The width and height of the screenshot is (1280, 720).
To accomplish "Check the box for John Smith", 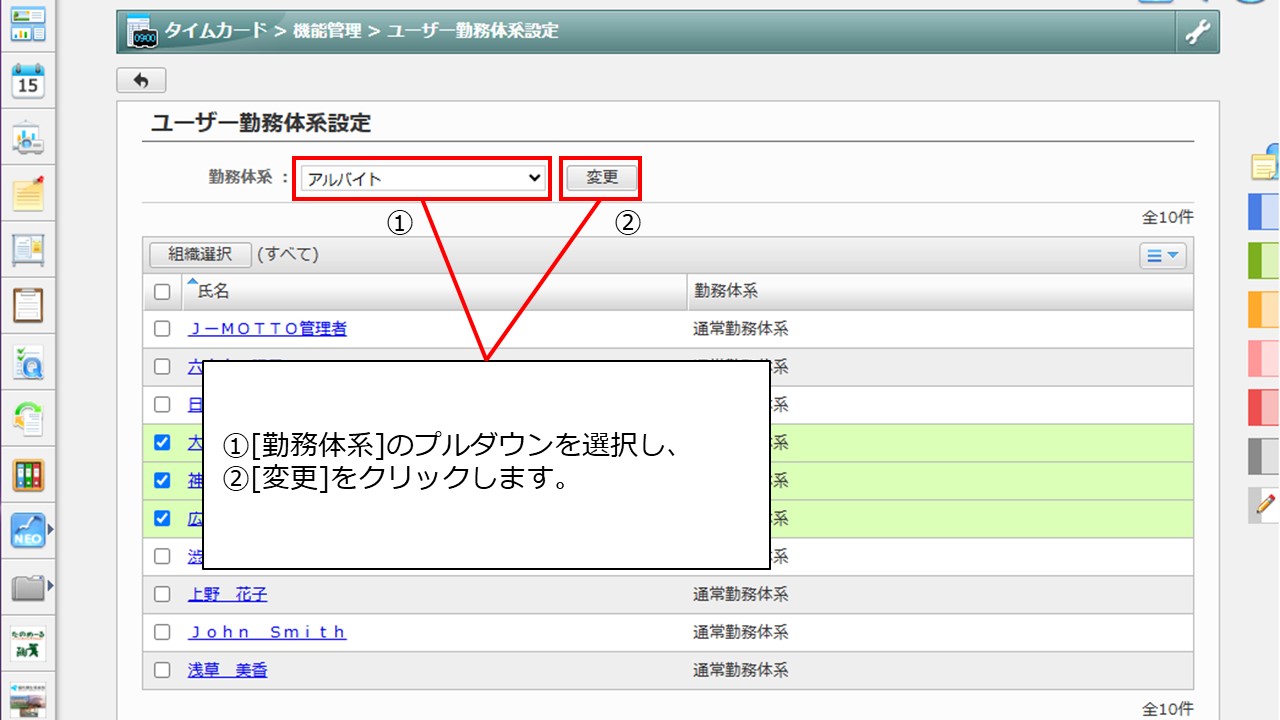I will (162, 632).
